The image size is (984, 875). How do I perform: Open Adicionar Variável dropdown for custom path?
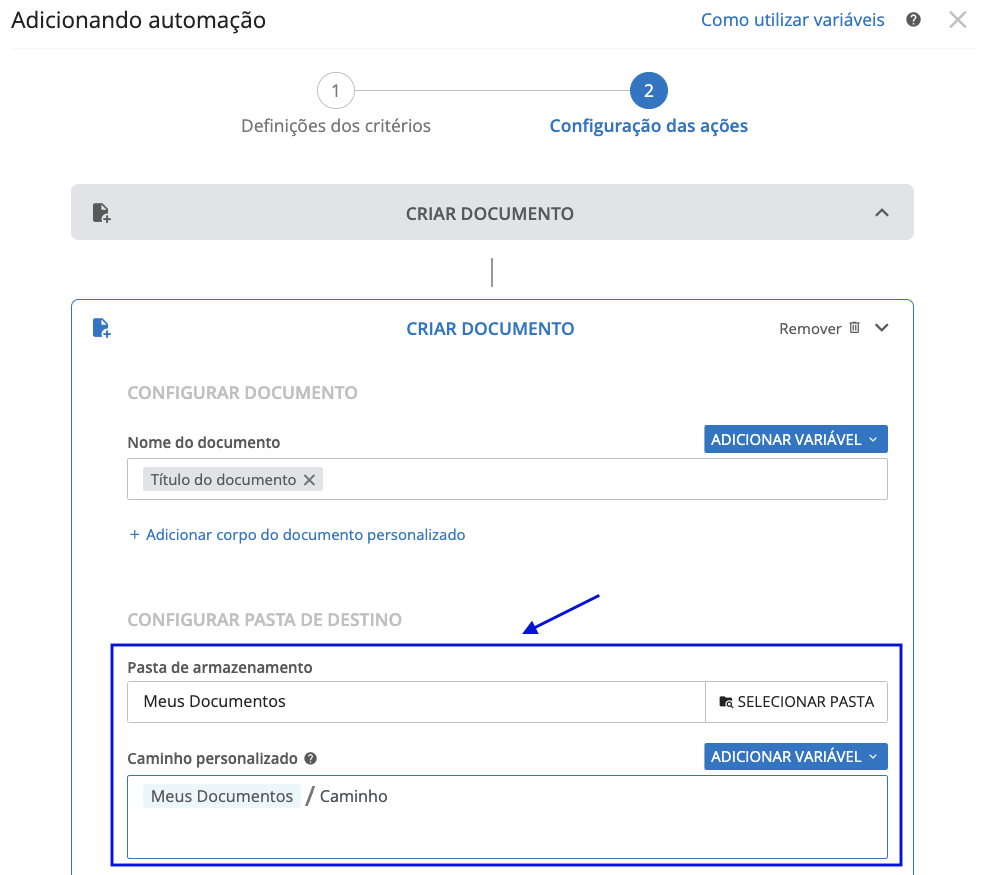pos(795,757)
